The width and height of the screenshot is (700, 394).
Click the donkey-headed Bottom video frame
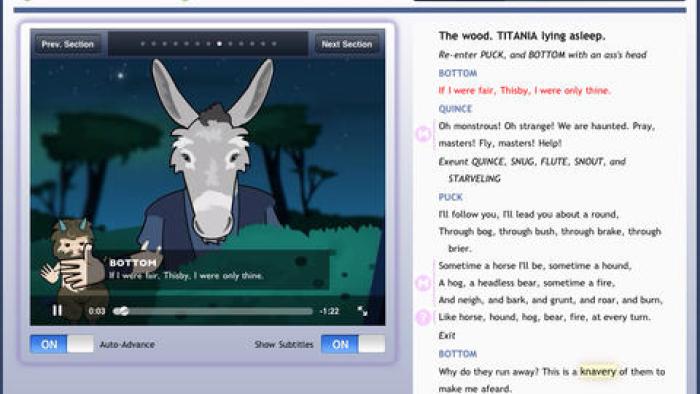tap(208, 177)
